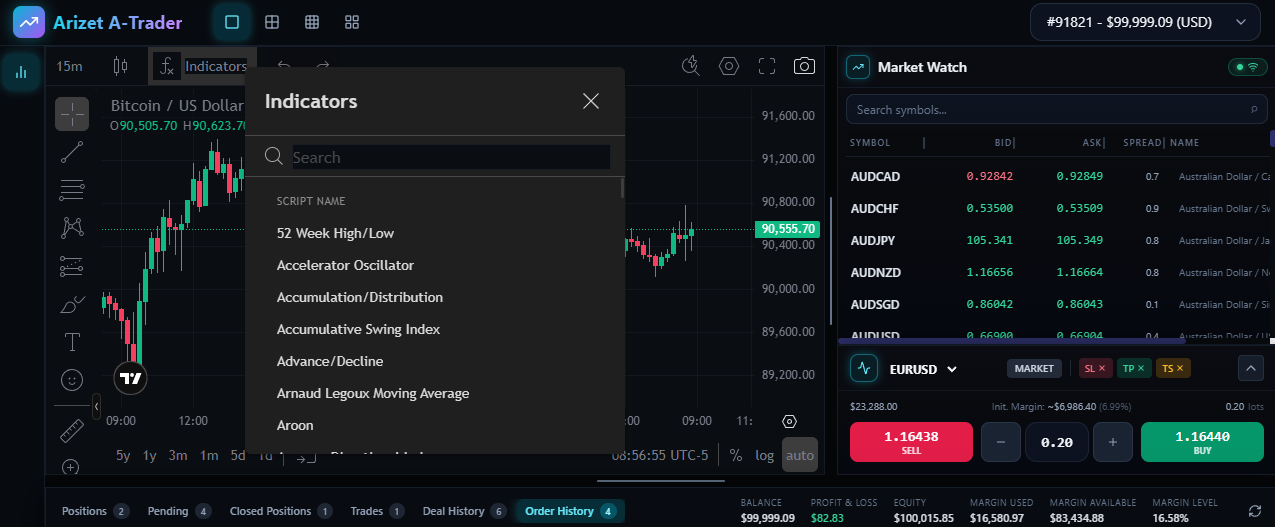Select the pattern drawing tool
The image size is (1275, 527).
click(72, 228)
